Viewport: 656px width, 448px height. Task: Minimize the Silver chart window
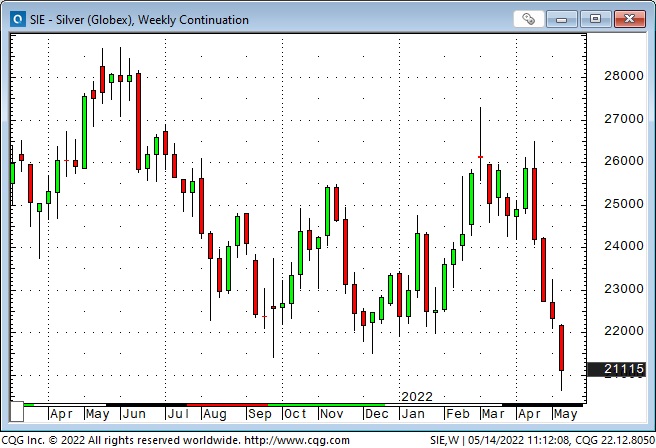point(561,19)
